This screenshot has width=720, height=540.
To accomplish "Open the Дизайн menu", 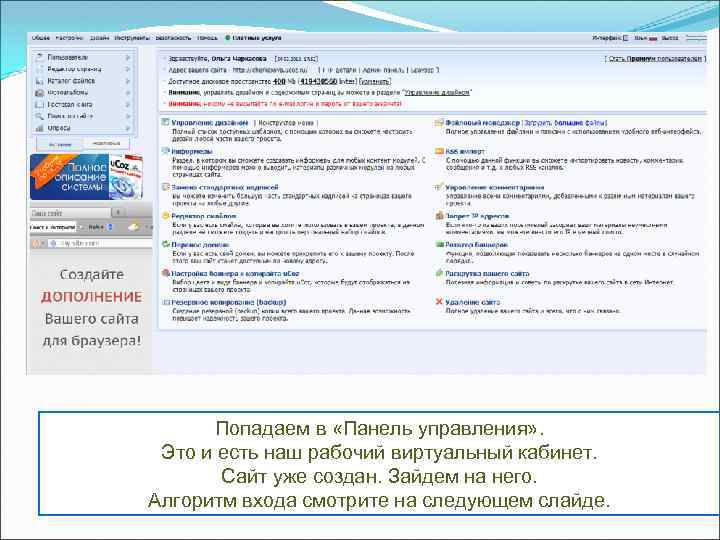I will pos(99,38).
